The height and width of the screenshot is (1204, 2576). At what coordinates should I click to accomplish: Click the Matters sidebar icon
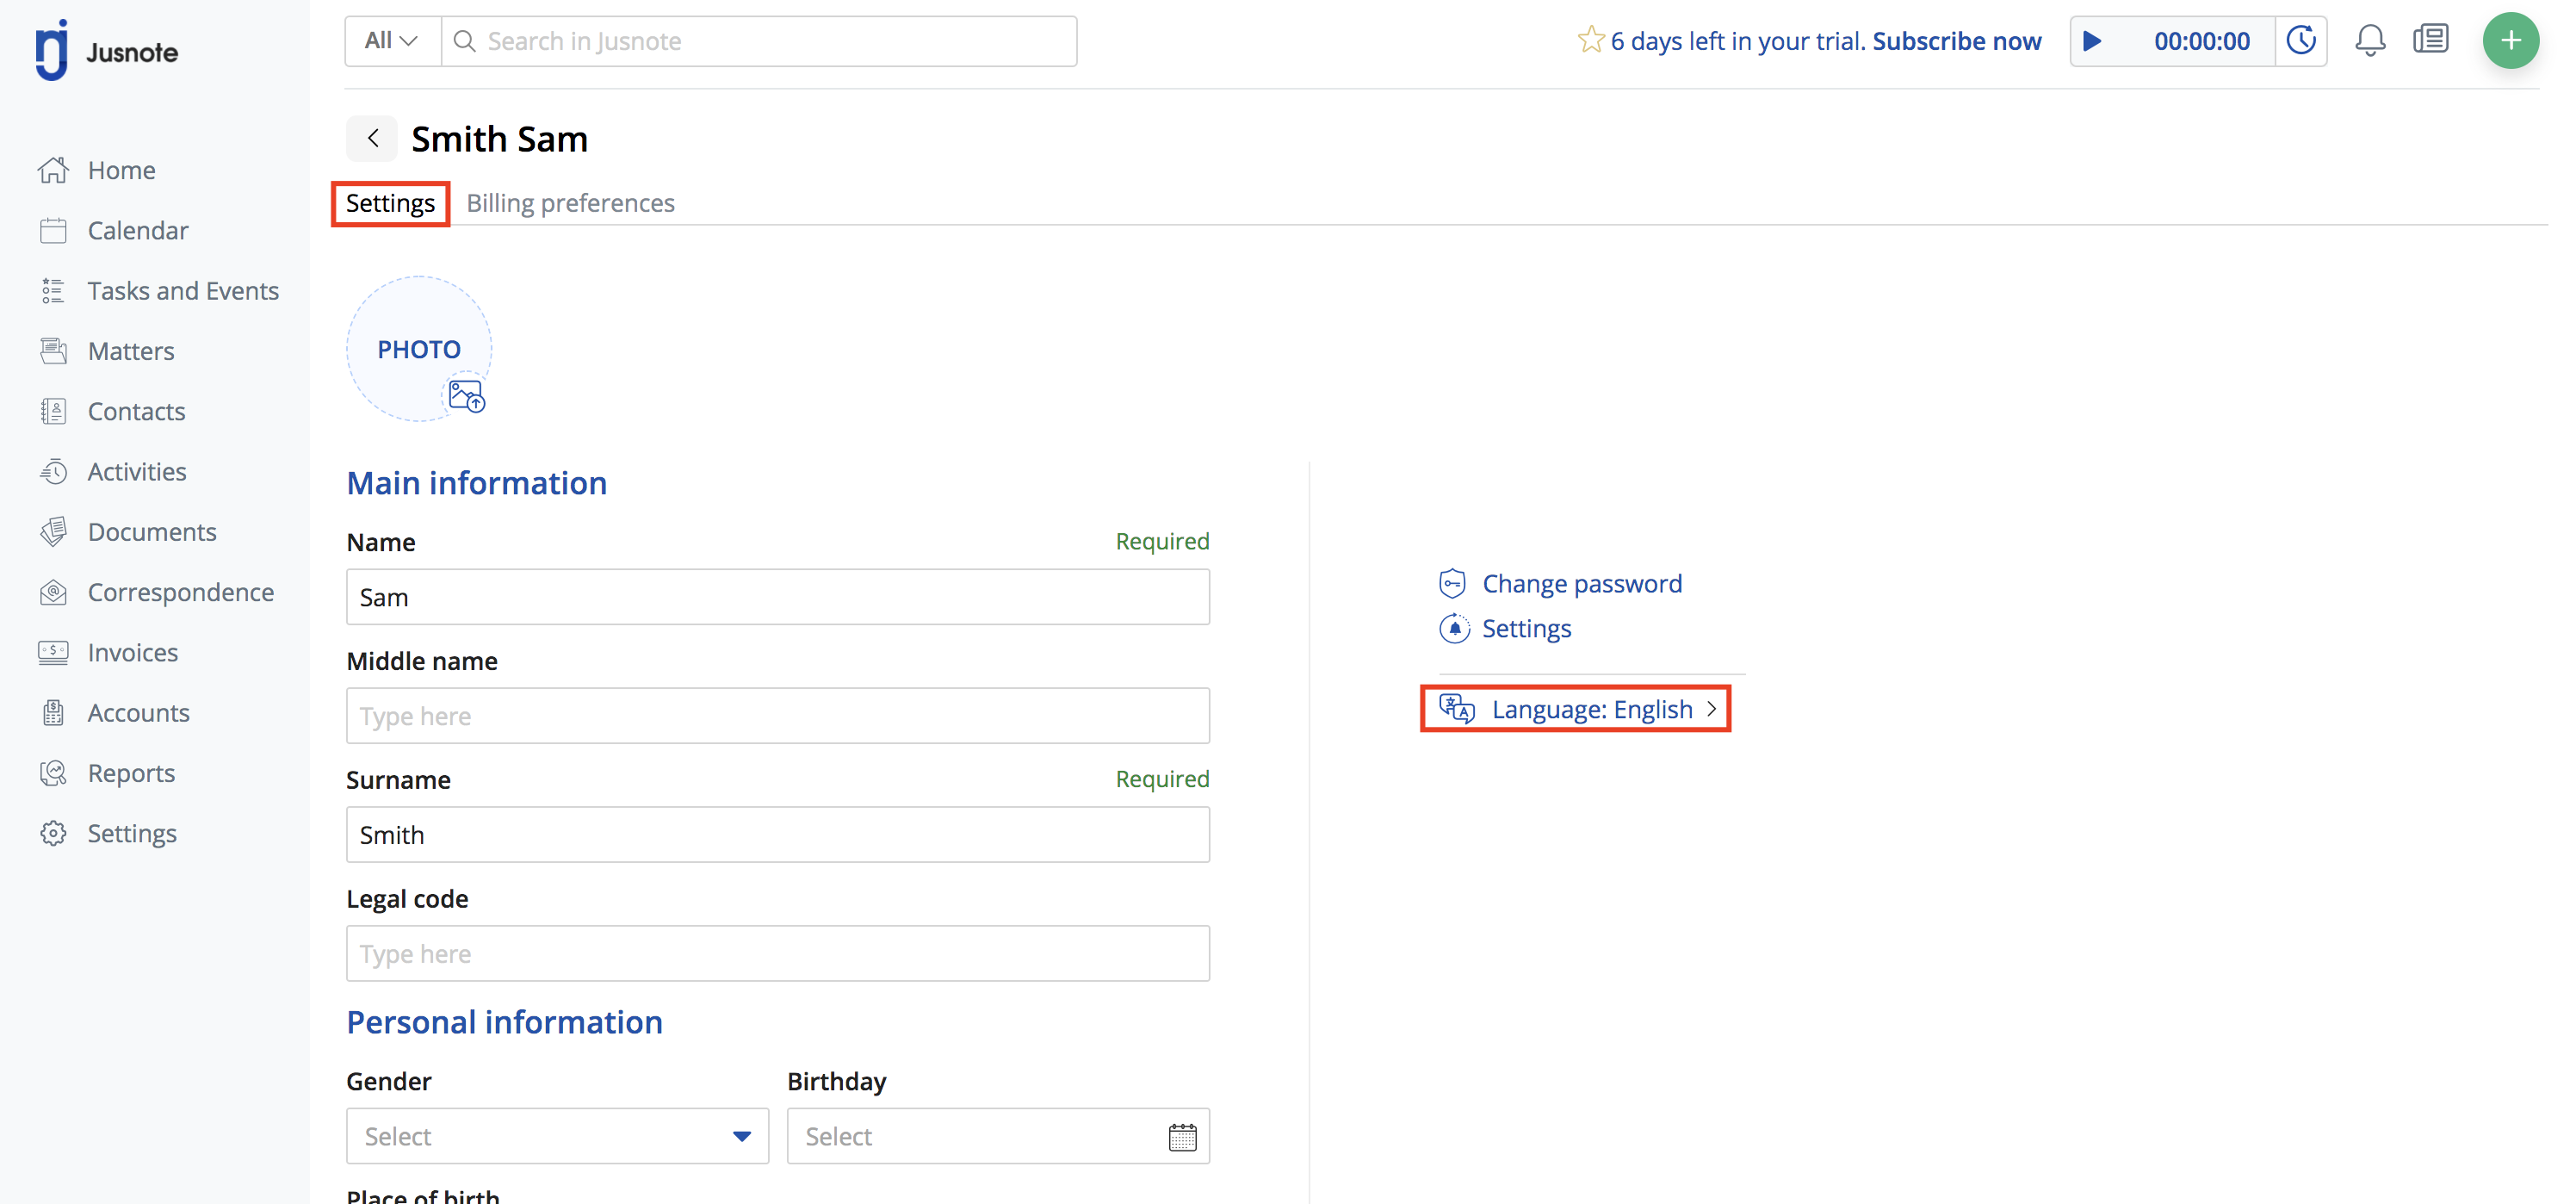click(53, 351)
